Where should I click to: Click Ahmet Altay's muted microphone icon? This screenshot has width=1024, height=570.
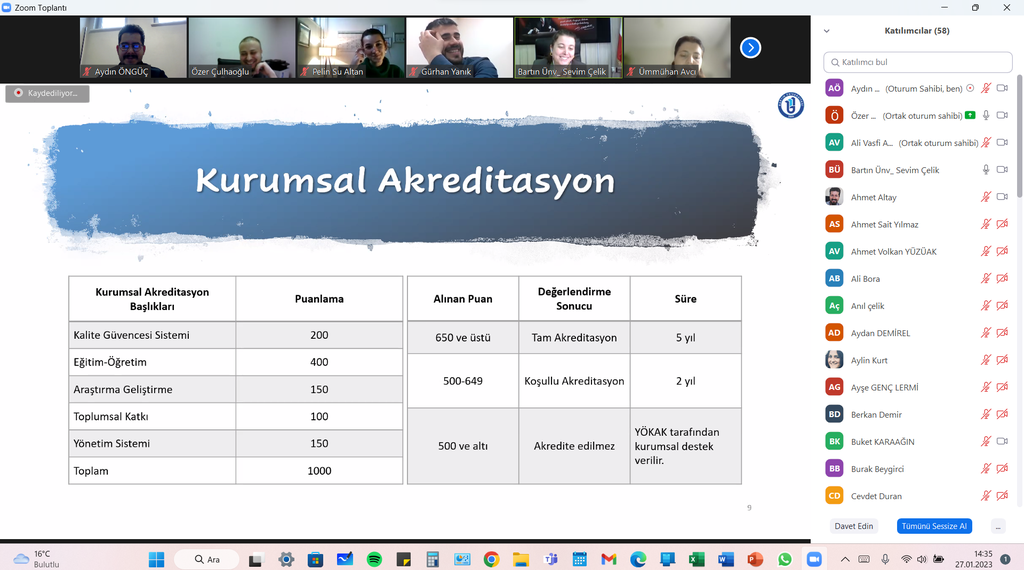(x=986, y=197)
